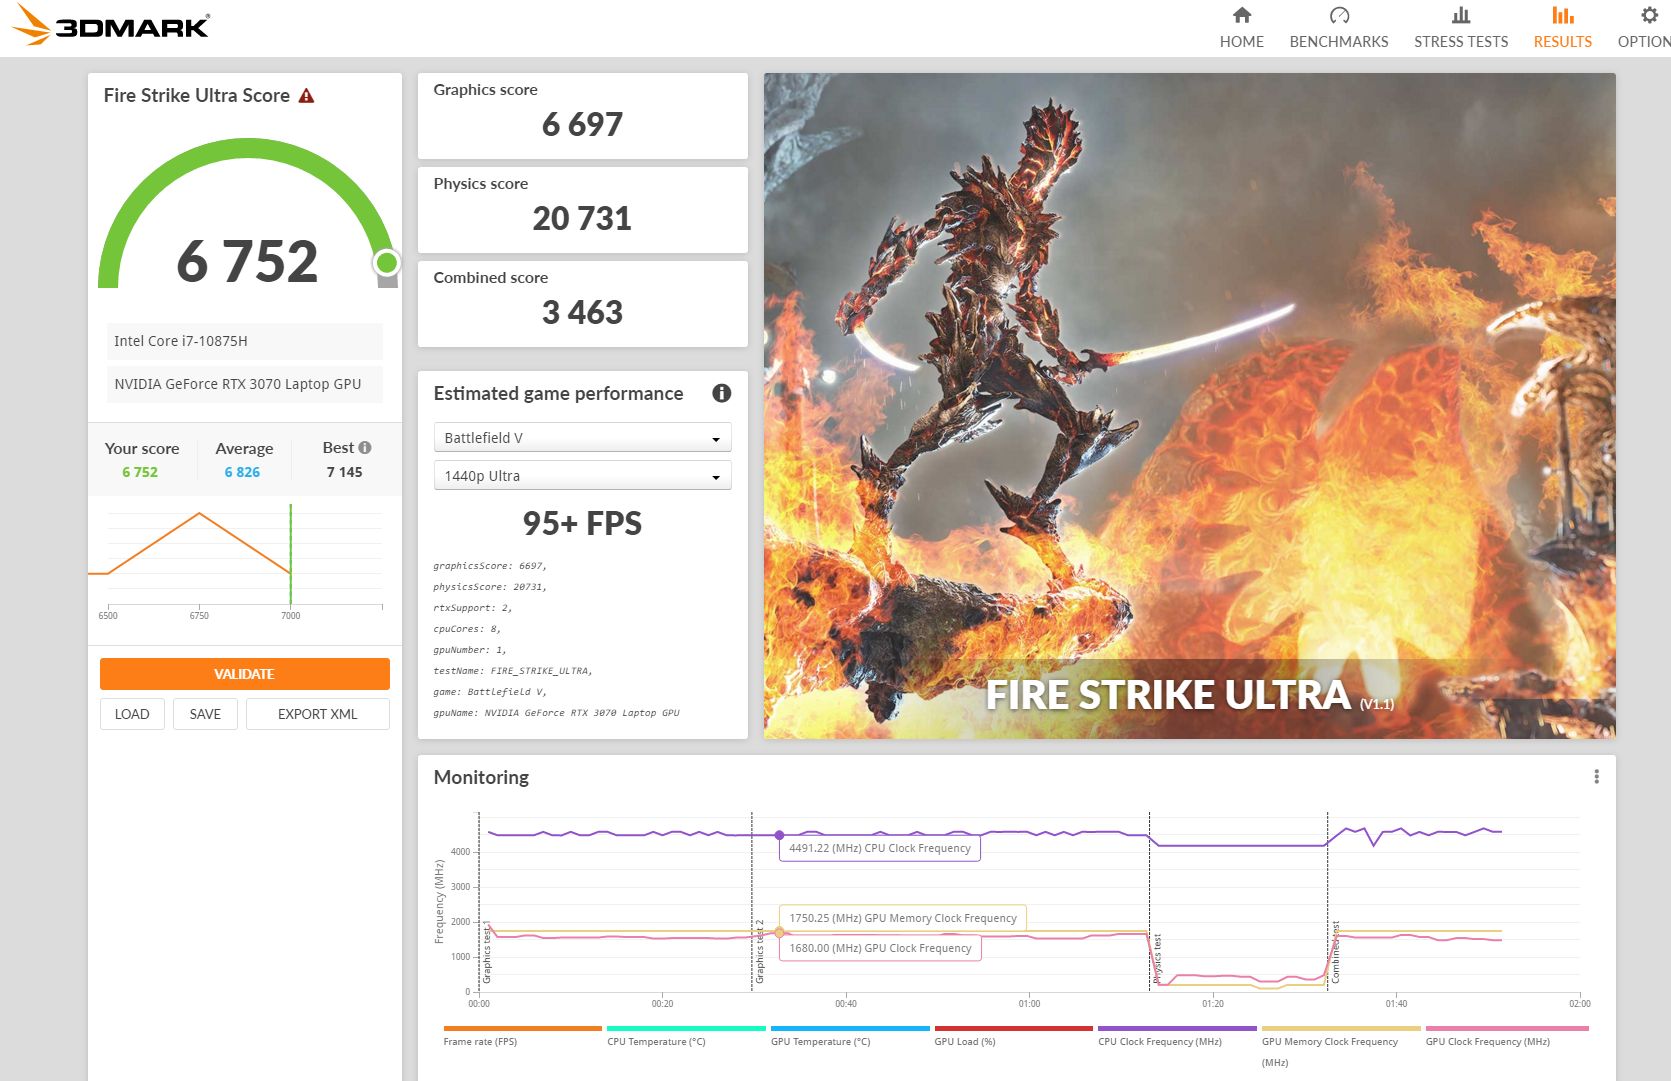
Task: Click the Best score 7 145
Action: (x=344, y=472)
